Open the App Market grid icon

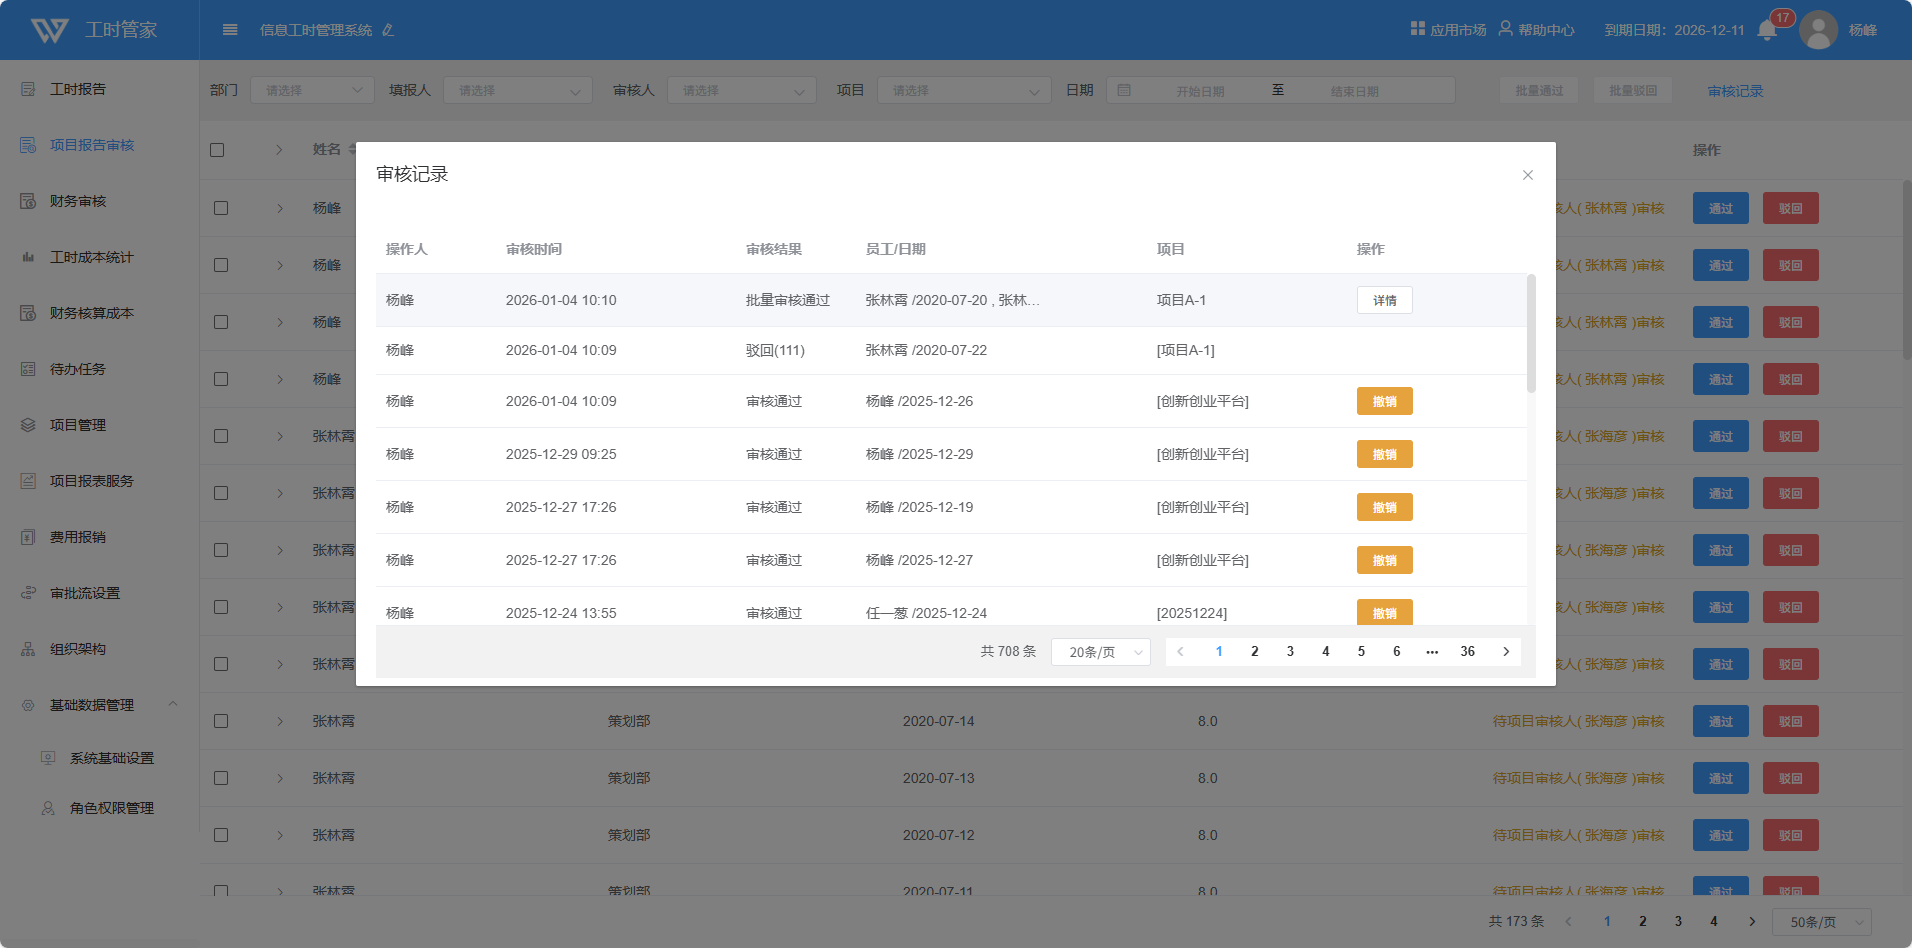pos(1417,29)
